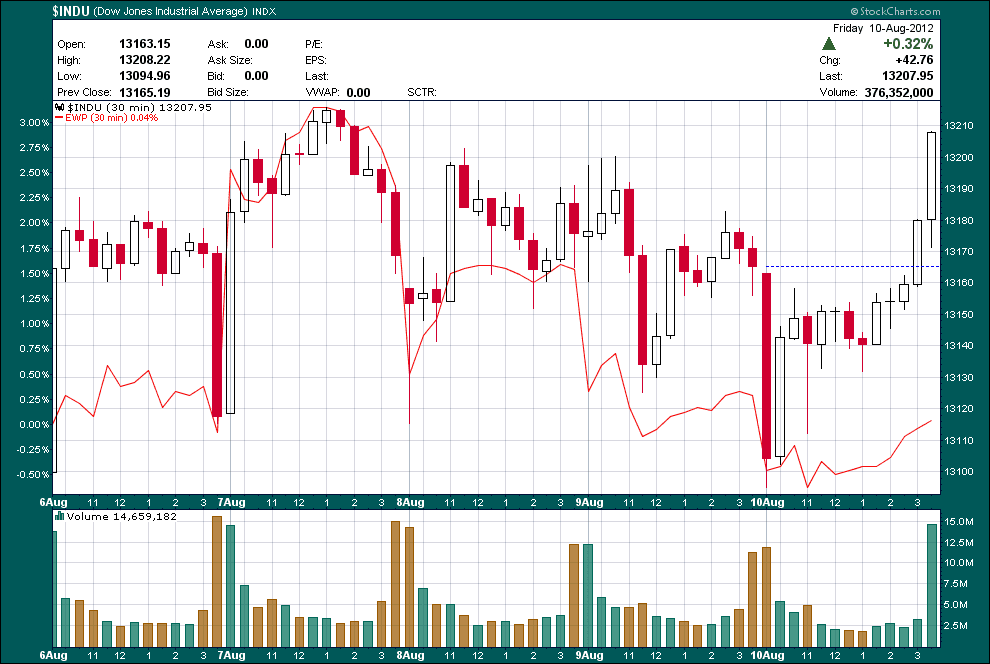Click the 9Aug date label under volume panel
The width and height of the screenshot is (990, 664).
click(589, 655)
